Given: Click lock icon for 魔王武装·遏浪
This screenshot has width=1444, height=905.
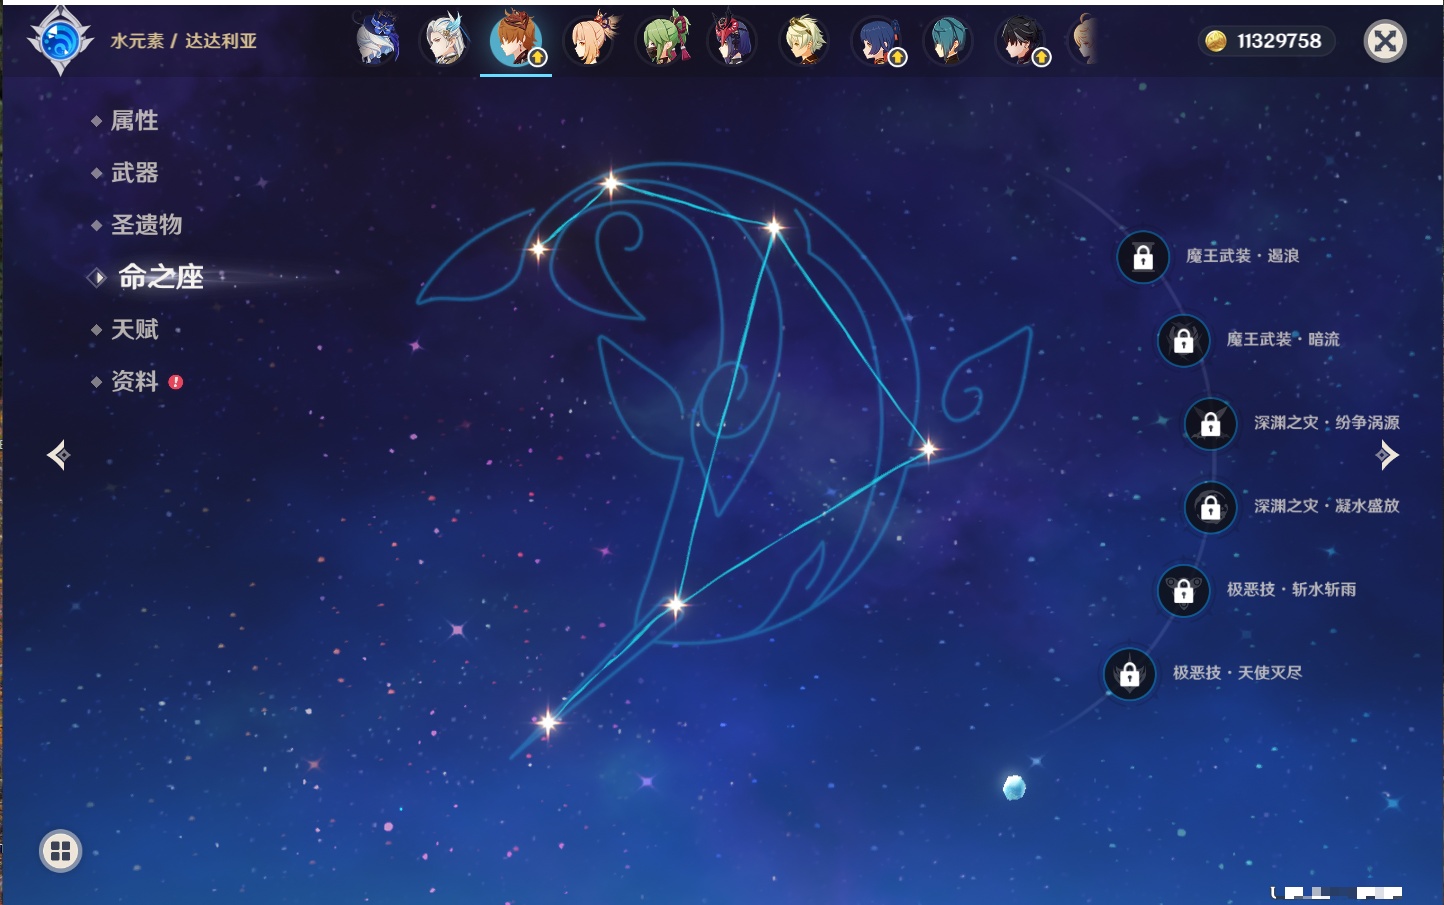Looking at the screenshot, I should [x=1143, y=257].
